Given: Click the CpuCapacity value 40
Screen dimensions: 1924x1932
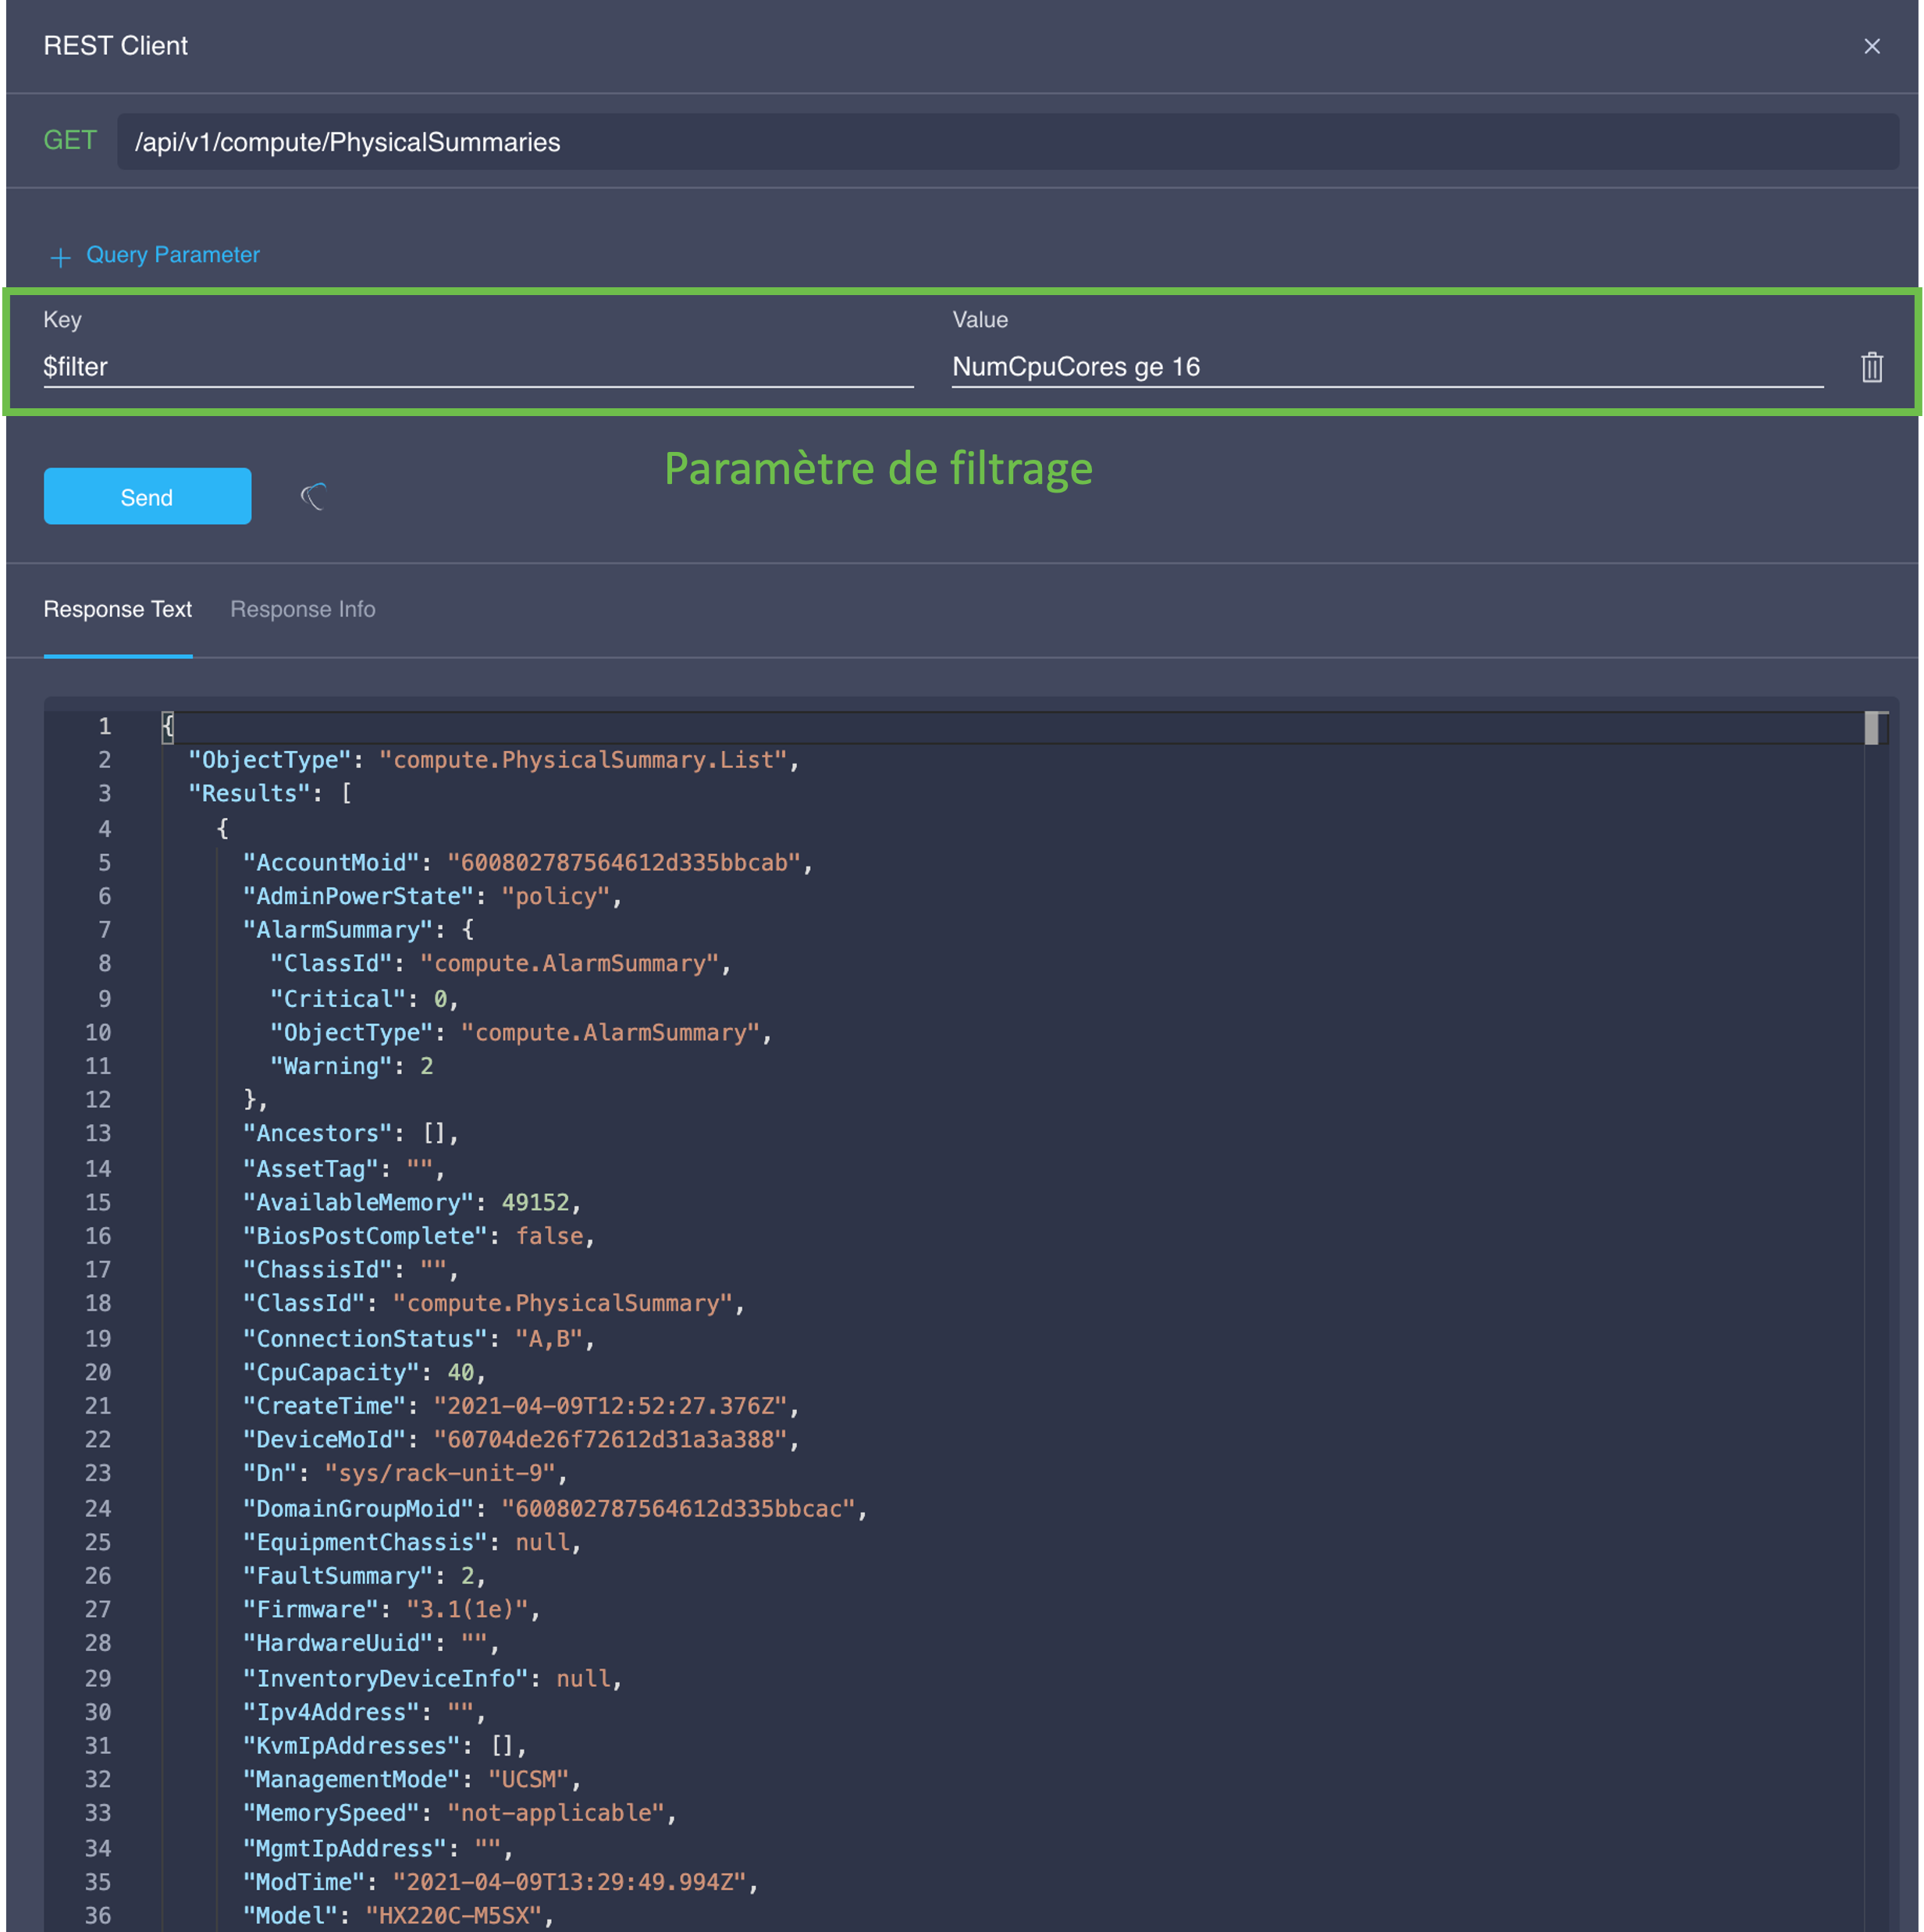Looking at the screenshot, I should pos(460,1373).
